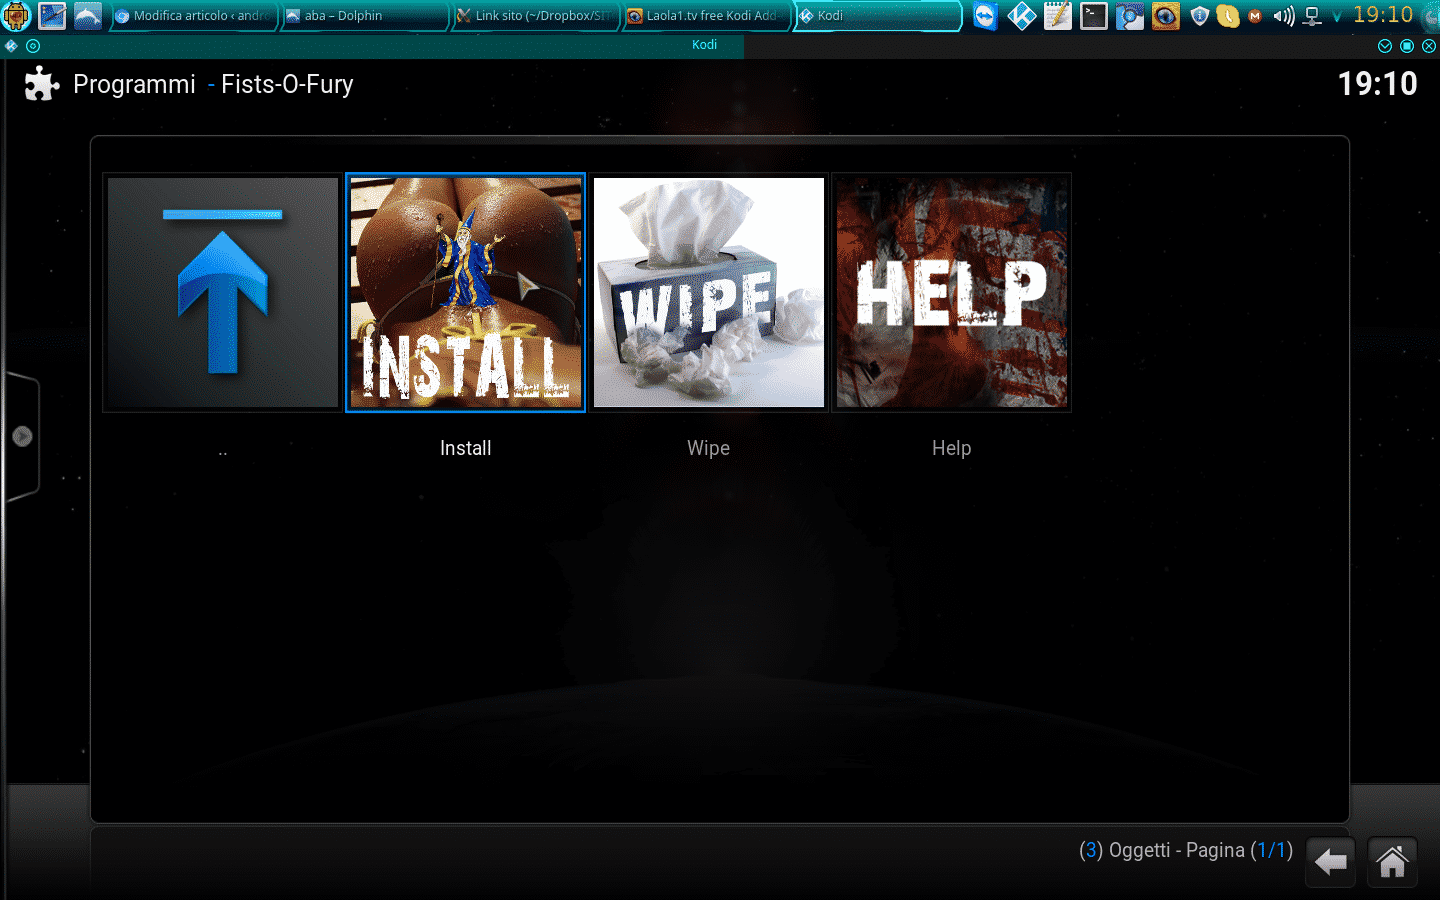Launch the terminal from panel
The image size is (1440, 900).
pos(1093,16)
